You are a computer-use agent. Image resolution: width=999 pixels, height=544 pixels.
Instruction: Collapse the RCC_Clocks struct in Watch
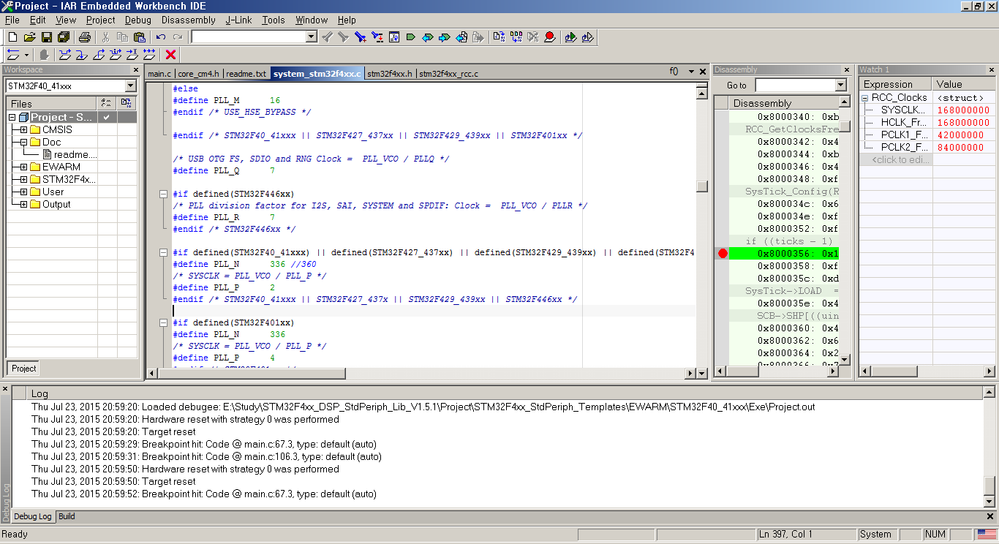[865, 98]
